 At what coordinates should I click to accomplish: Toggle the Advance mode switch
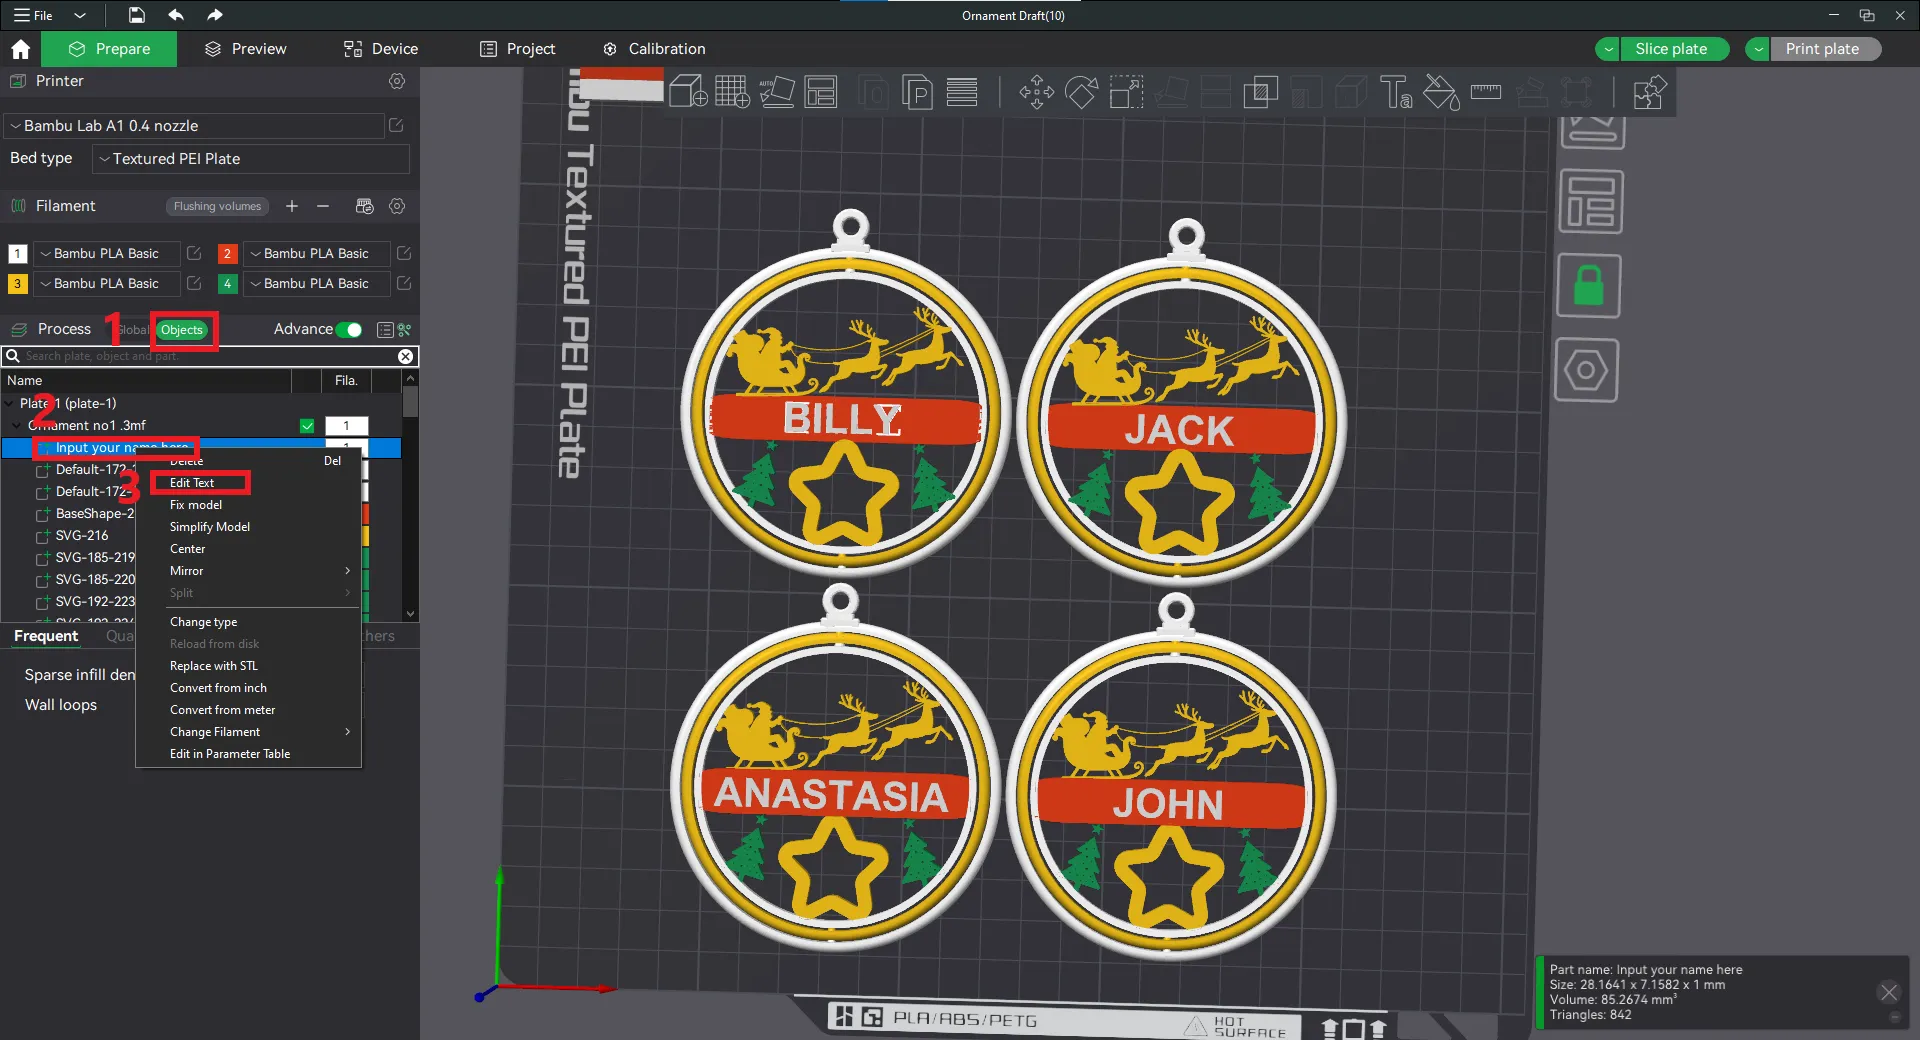point(349,330)
